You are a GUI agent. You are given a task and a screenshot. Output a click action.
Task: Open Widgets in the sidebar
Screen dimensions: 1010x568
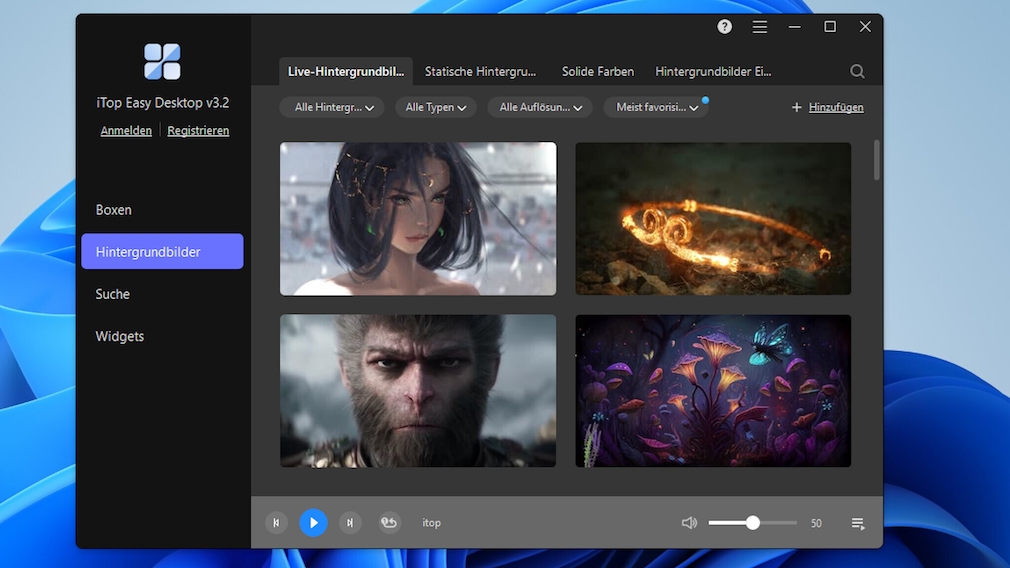point(162,336)
